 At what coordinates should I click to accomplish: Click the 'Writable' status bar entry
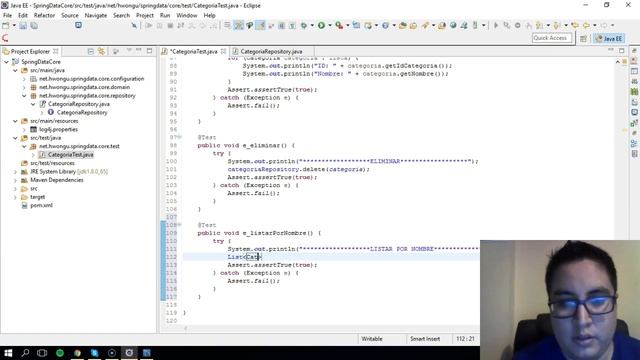[372, 339]
